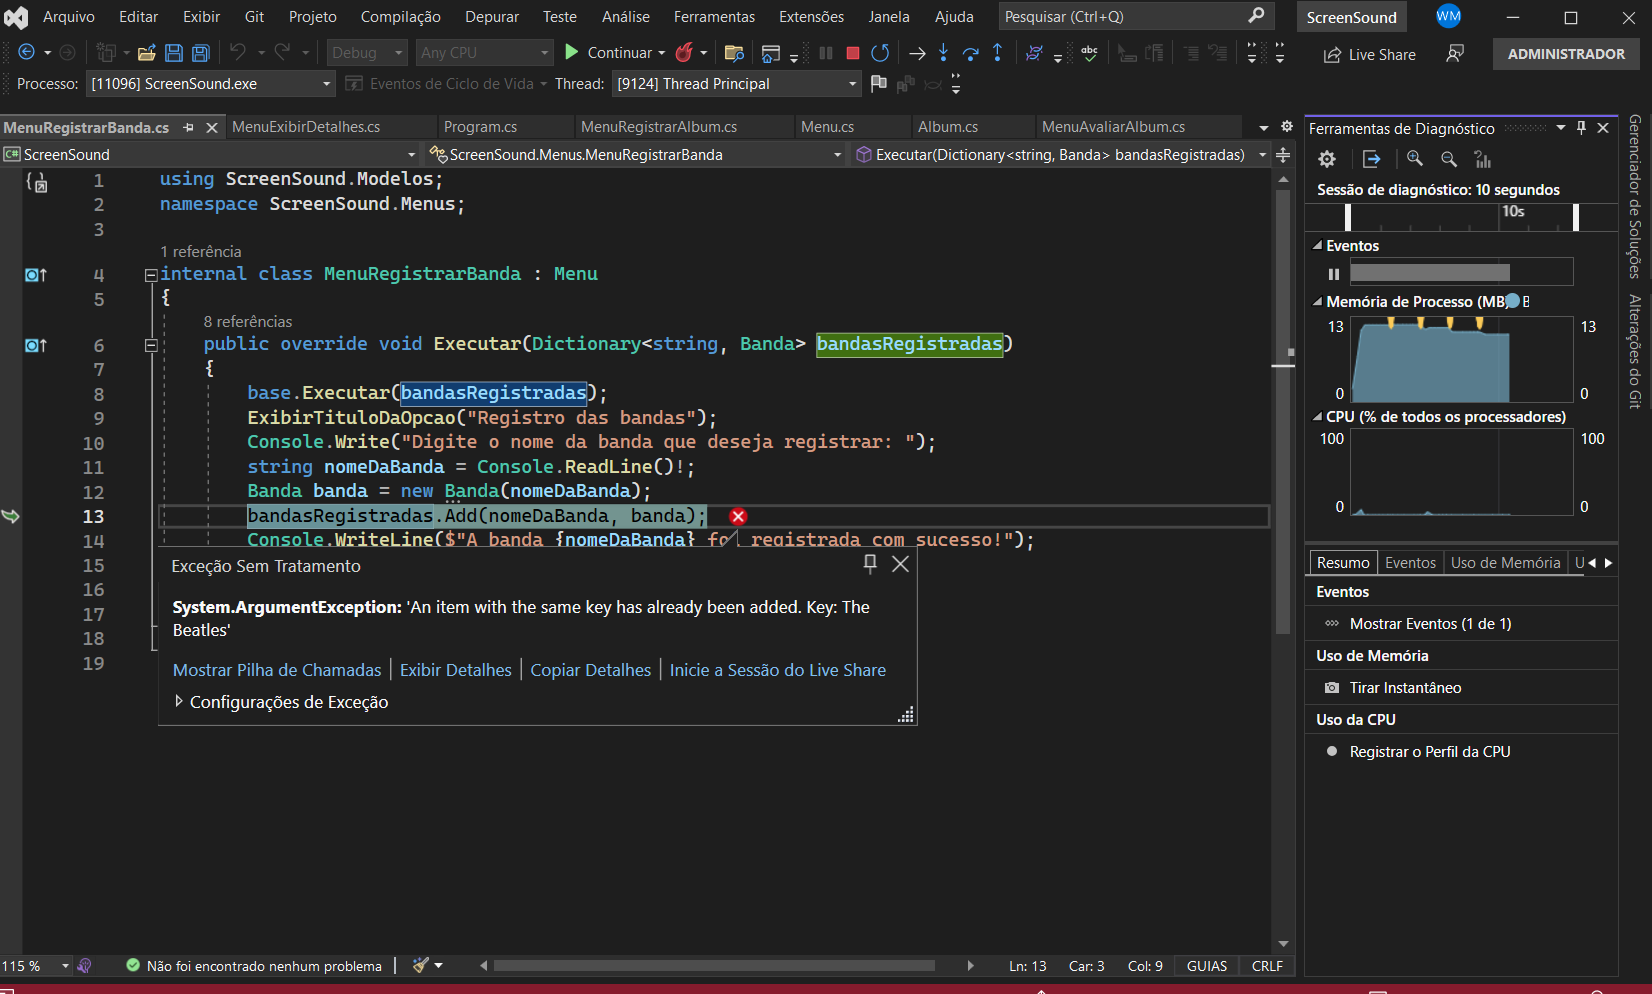The width and height of the screenshot is (1652, 994).
Task: Click the Open File folder icon
Action: (147, 53)
